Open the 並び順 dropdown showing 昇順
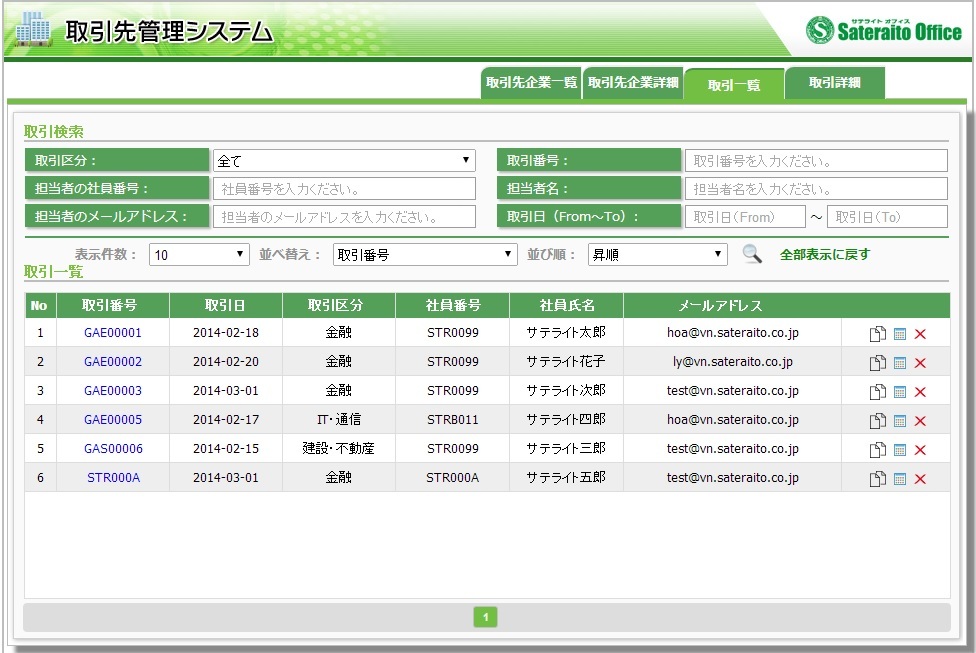The image size is (976, 653). pos(657,255)
